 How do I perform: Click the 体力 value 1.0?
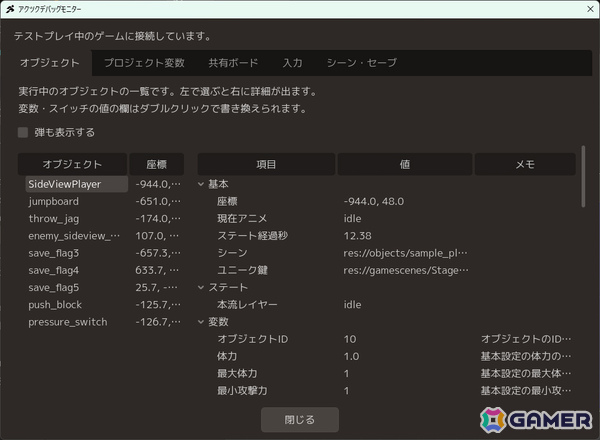point(351,356)
